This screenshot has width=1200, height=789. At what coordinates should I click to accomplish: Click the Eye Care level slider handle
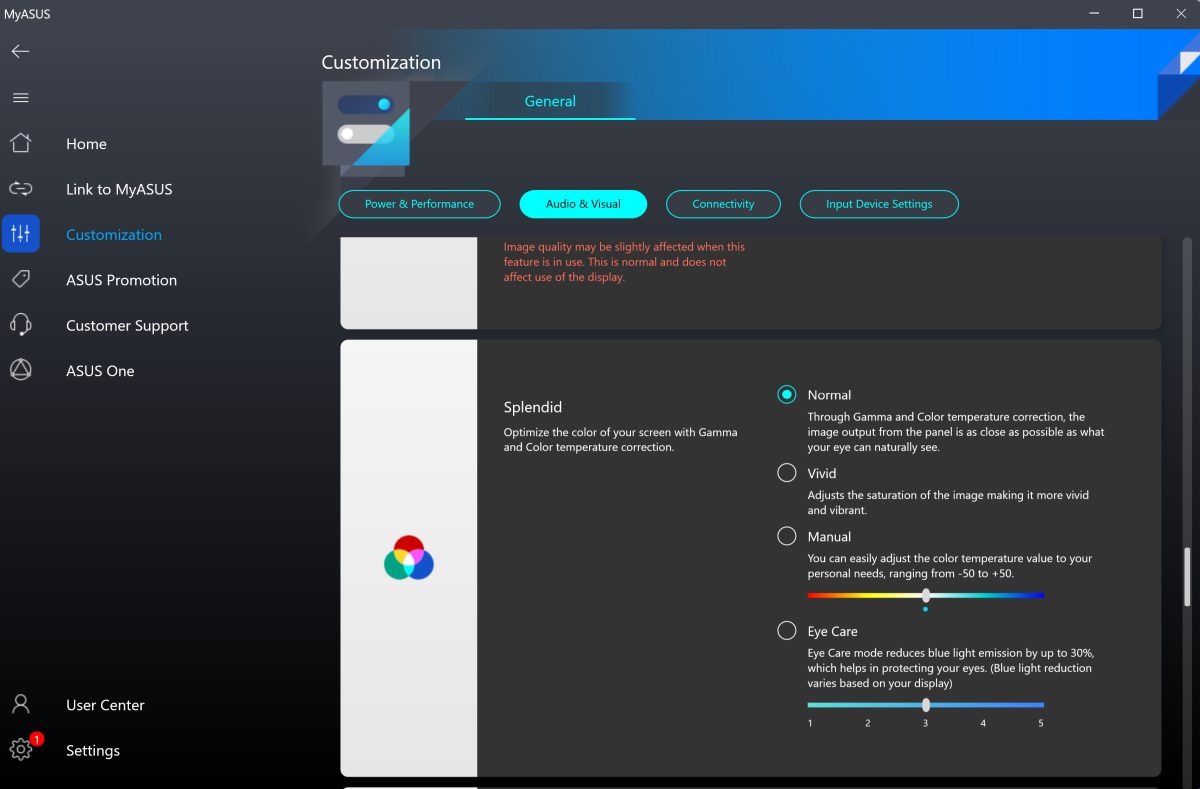tap(926, 705)
